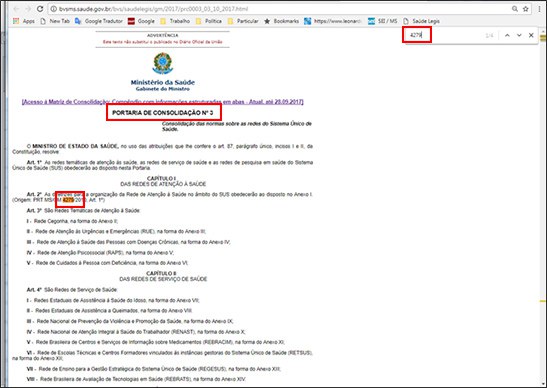Click the REGESUS item line
This screenshot has height=388, width=547.
tap(154, 368)
